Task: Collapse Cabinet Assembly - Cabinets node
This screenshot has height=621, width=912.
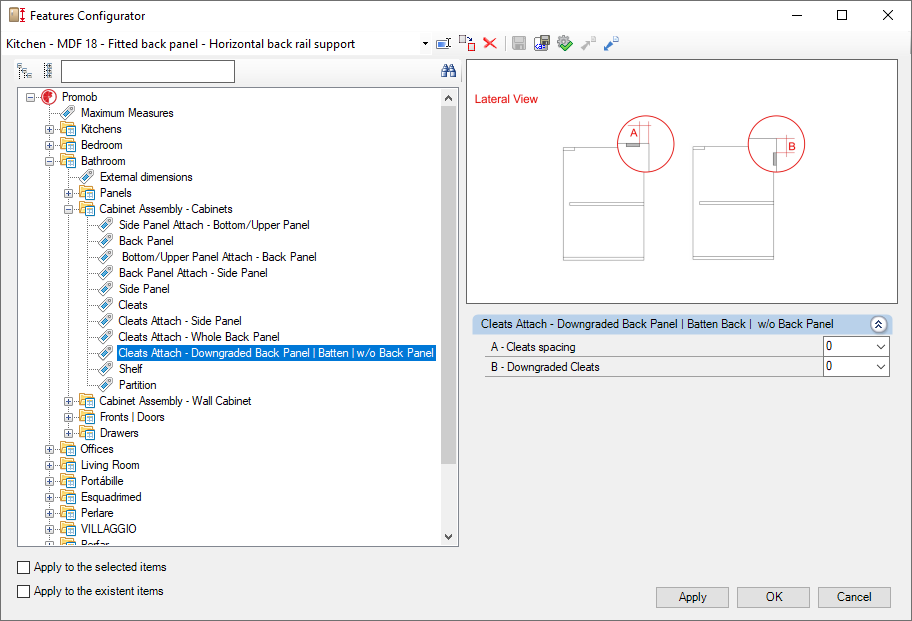Action: click(x=69, y=209)
